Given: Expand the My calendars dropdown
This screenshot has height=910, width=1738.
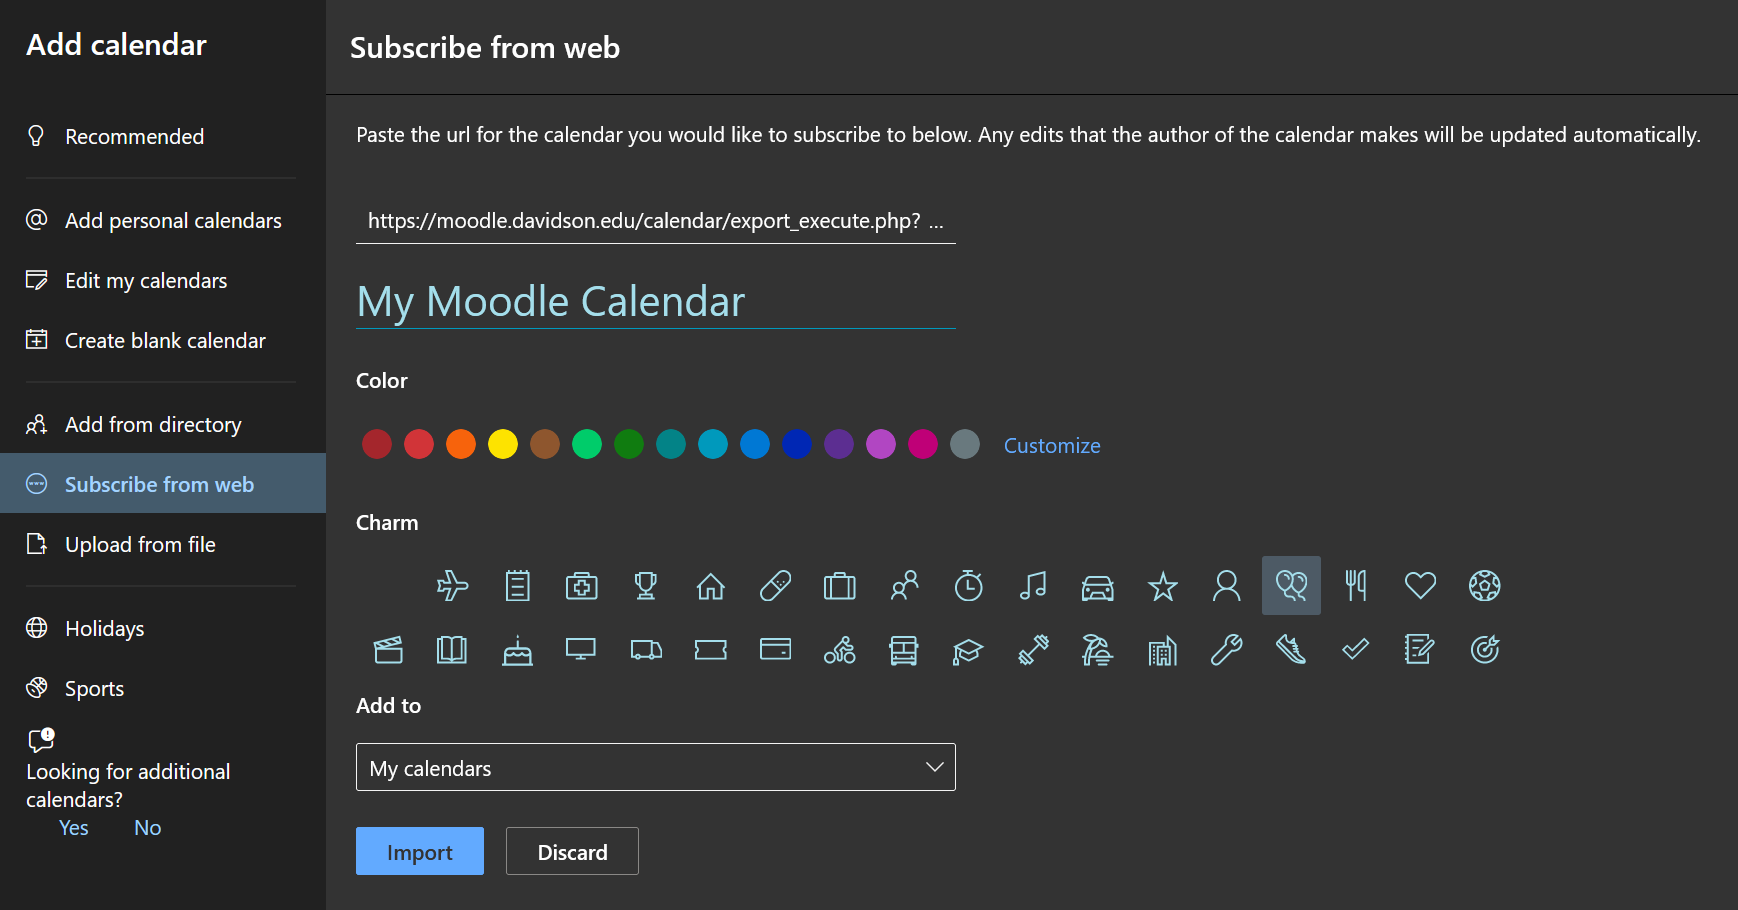Looking at the screenshot, I should pos(655,767).
